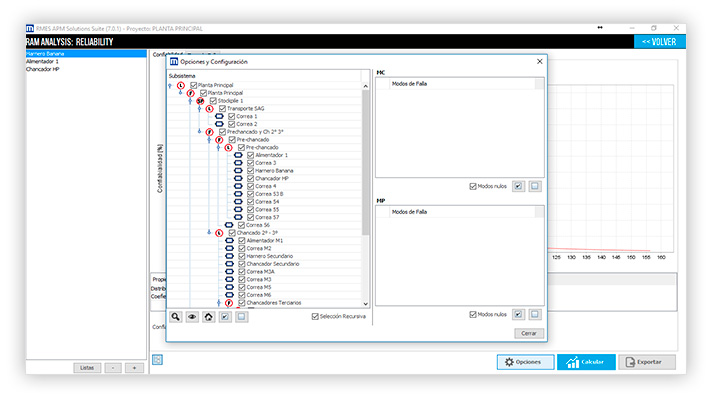The image size is (716, 399).
Task: Toggle the Modos nulos checkbox under MC
Action: click(x=473, y=186)
